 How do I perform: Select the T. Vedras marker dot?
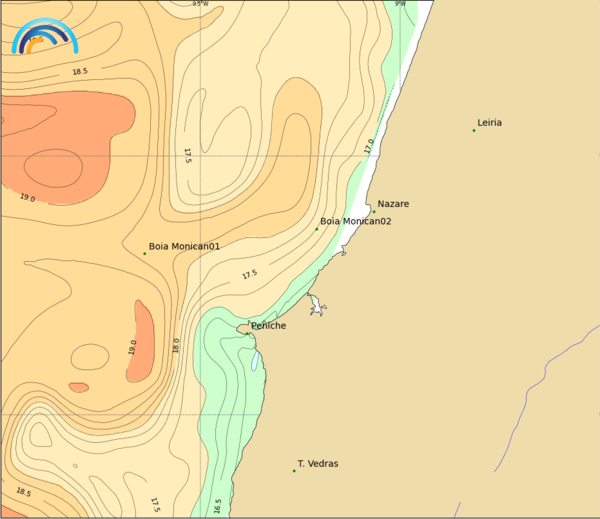(294, 470)
